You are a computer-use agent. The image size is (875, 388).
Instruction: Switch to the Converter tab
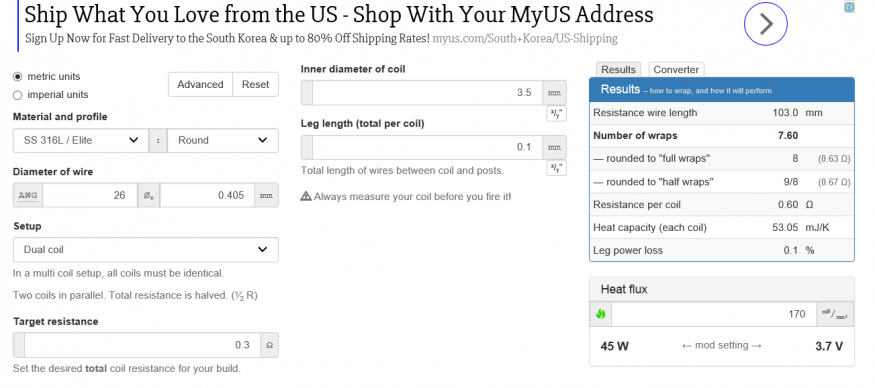click(676, 70)
